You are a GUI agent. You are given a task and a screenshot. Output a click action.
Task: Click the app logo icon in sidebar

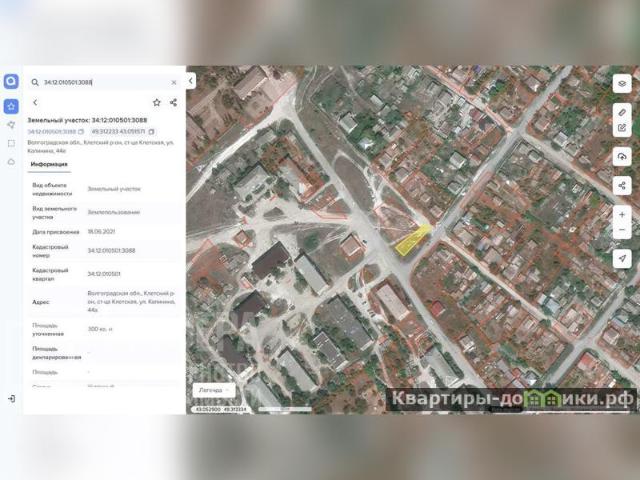click(11, 82)
